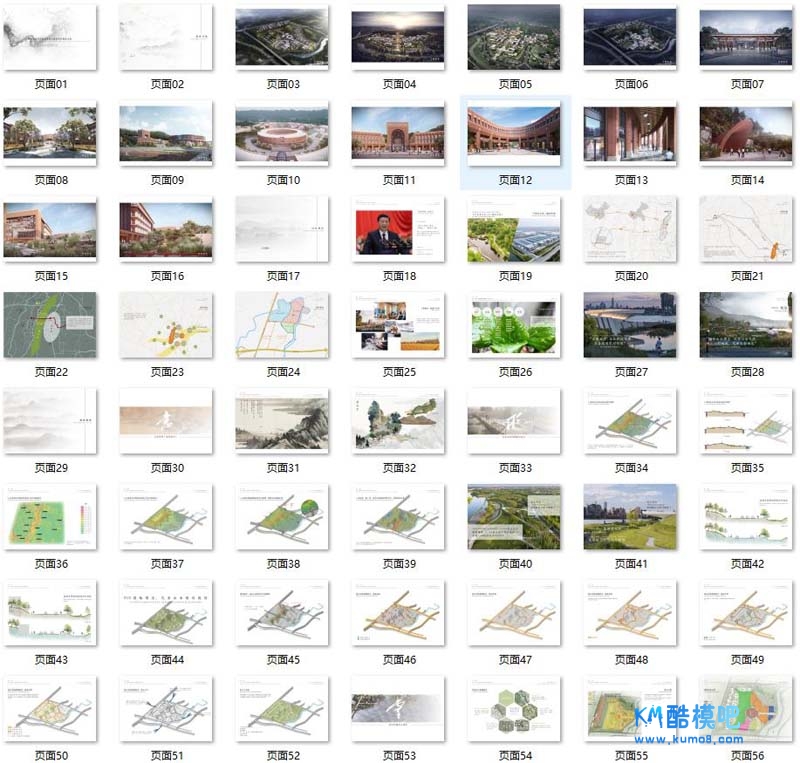Select the 页面22 green corridor map thumbnail
The width and height of the screenshot is (800, 763).
point(51,325)
